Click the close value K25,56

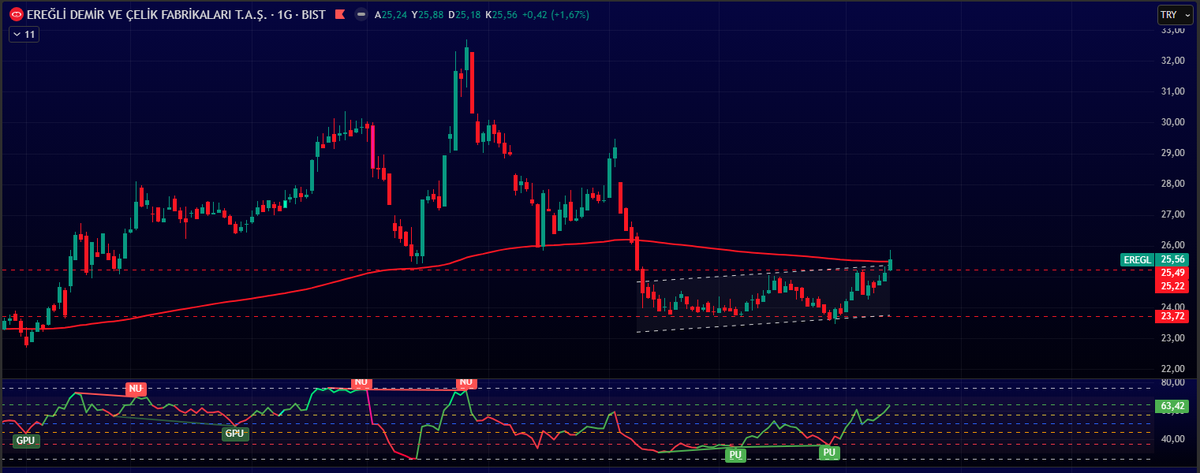click(x=502, y=15)
